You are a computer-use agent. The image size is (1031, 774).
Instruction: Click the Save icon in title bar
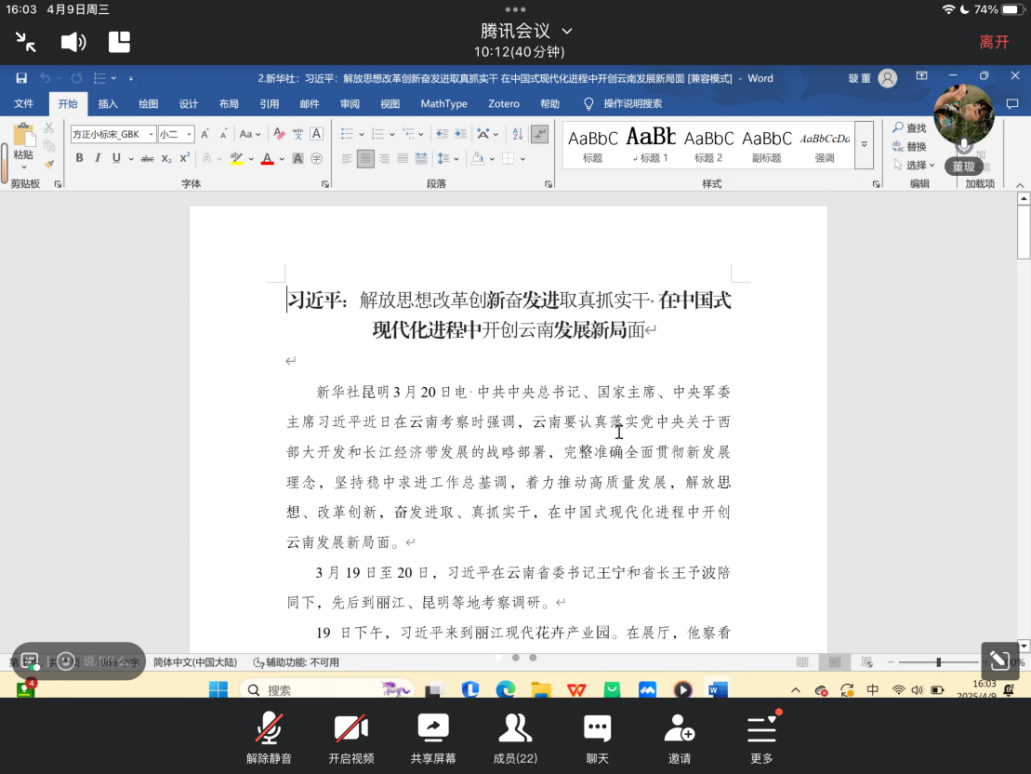click(21, 78)
